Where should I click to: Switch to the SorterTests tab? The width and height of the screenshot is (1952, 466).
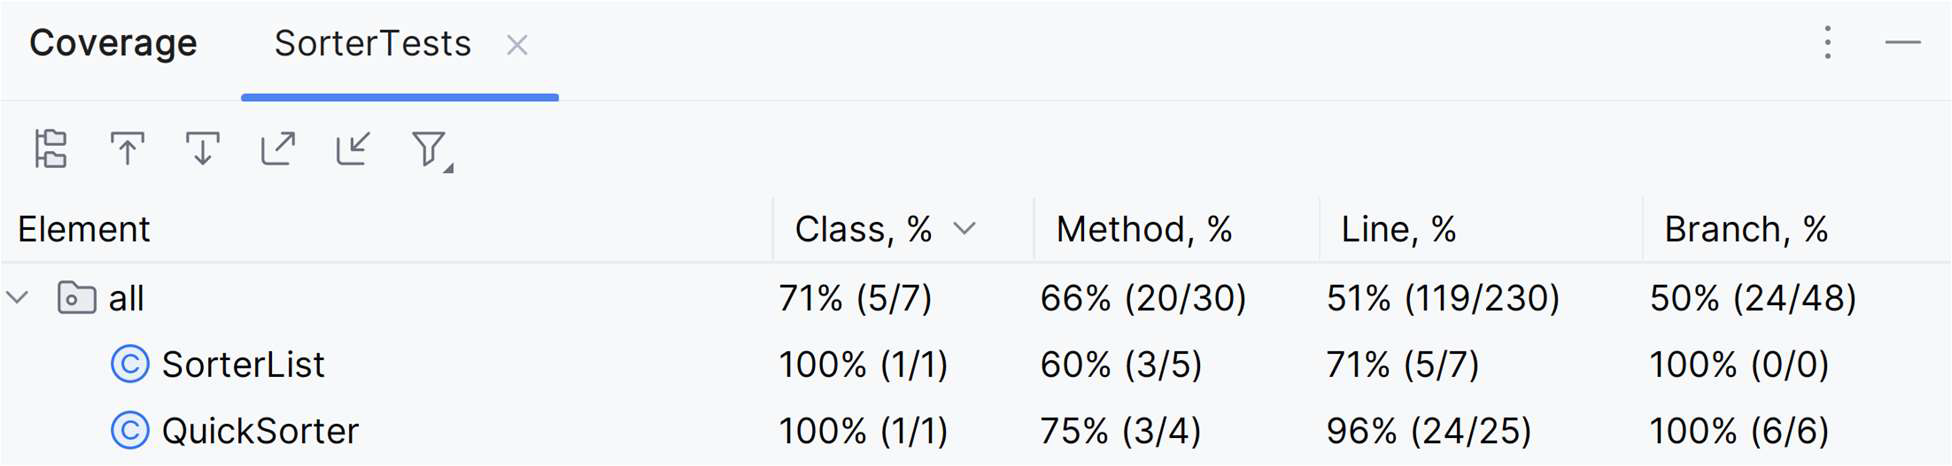(x=372, y=44)
